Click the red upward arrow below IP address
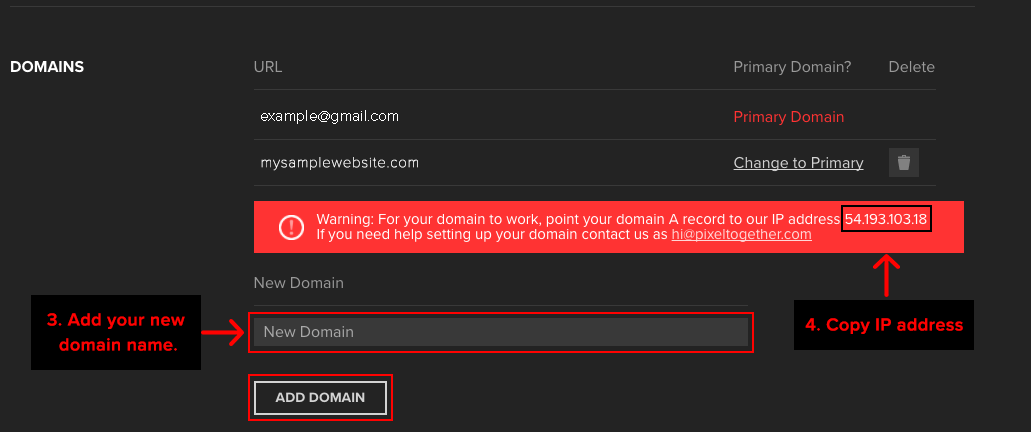The image size is (1031, 432). (887, 274)
